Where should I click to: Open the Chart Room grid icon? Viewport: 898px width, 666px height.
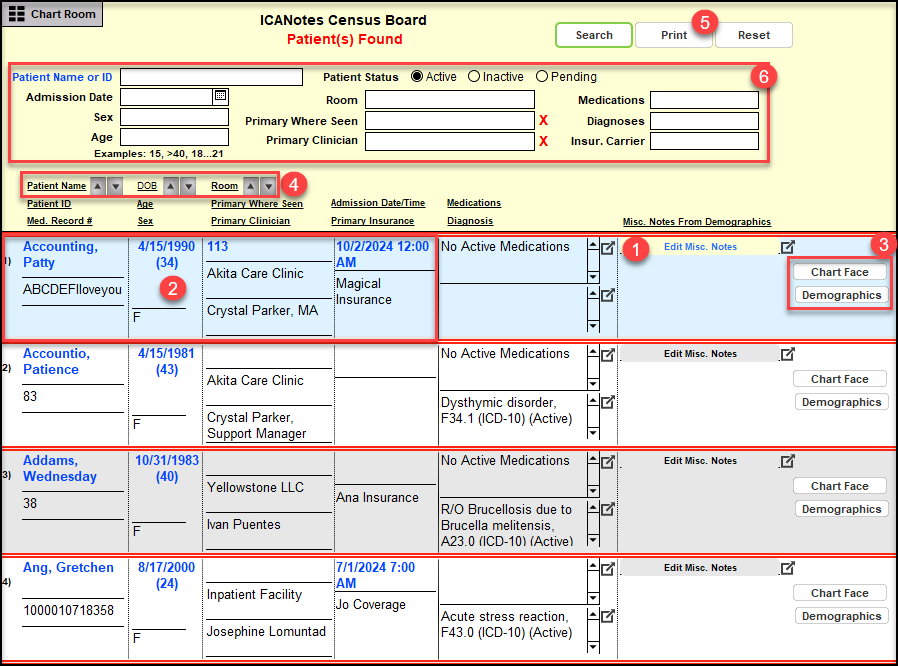pyautogui.click(x=17, y=14)
